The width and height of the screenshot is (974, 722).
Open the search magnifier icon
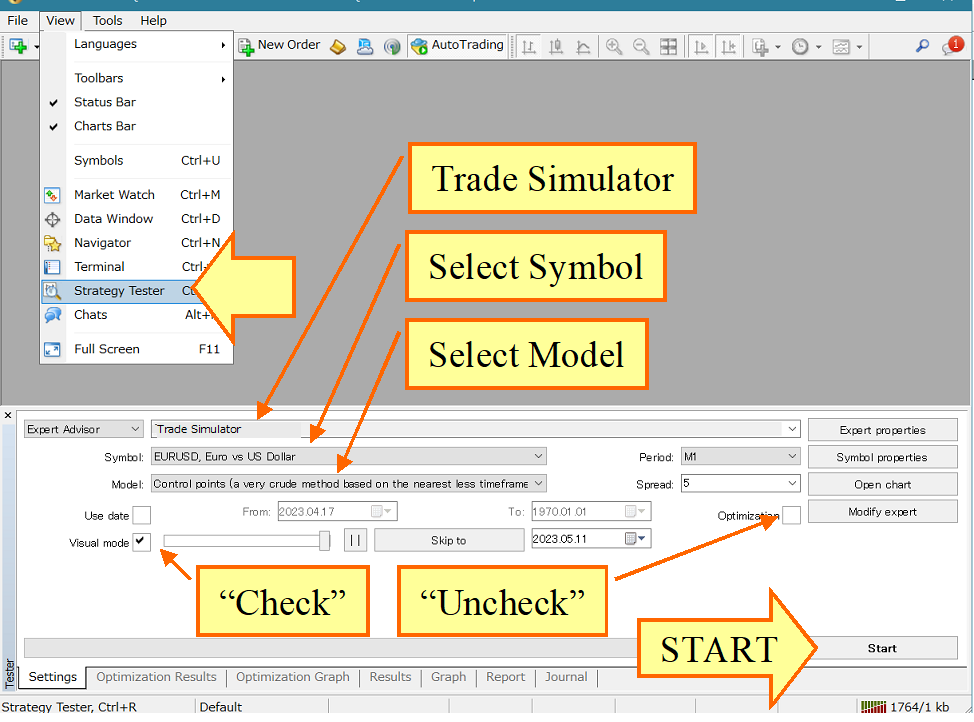tap(922, 46)
